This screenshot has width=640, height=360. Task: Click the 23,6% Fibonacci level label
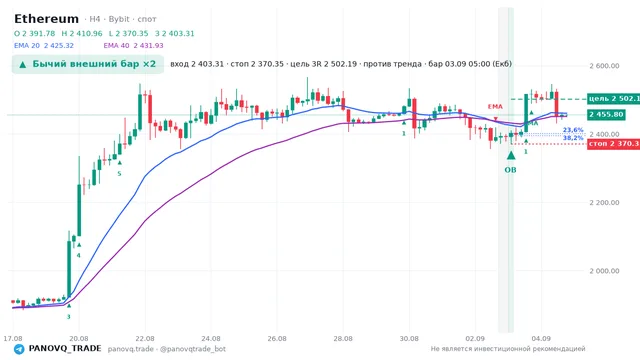(x=573, y=130)
